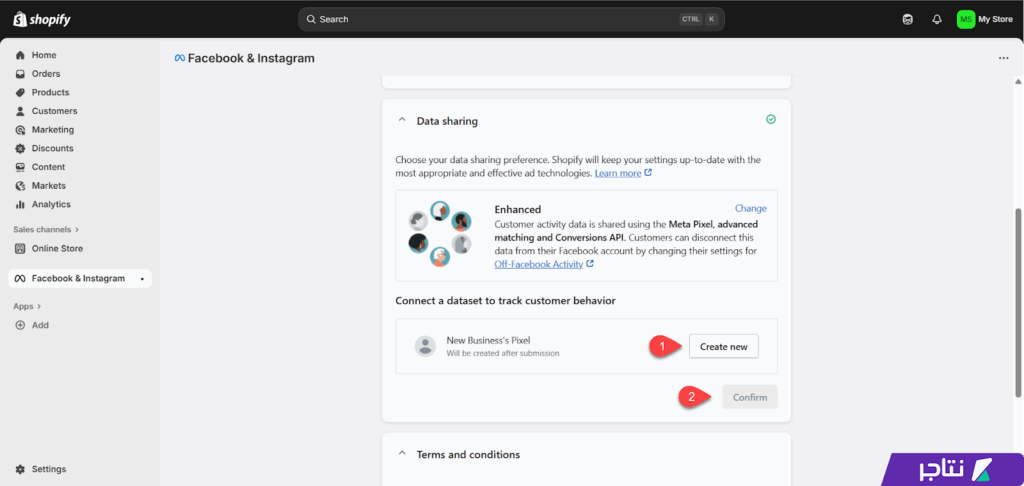Open the My Store account avatar
Viewport: 1024px width, 486px height.
[x=965, y=19]
